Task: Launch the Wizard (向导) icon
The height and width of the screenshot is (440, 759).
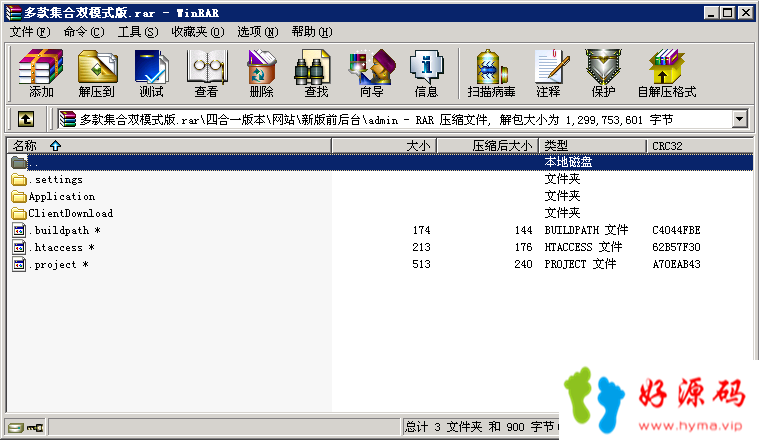Action: [372, 73]
